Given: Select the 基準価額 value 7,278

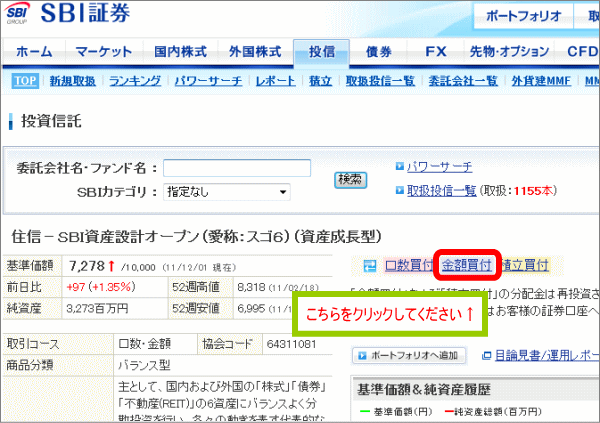Looking at the screenshot, I should (86, 266).
